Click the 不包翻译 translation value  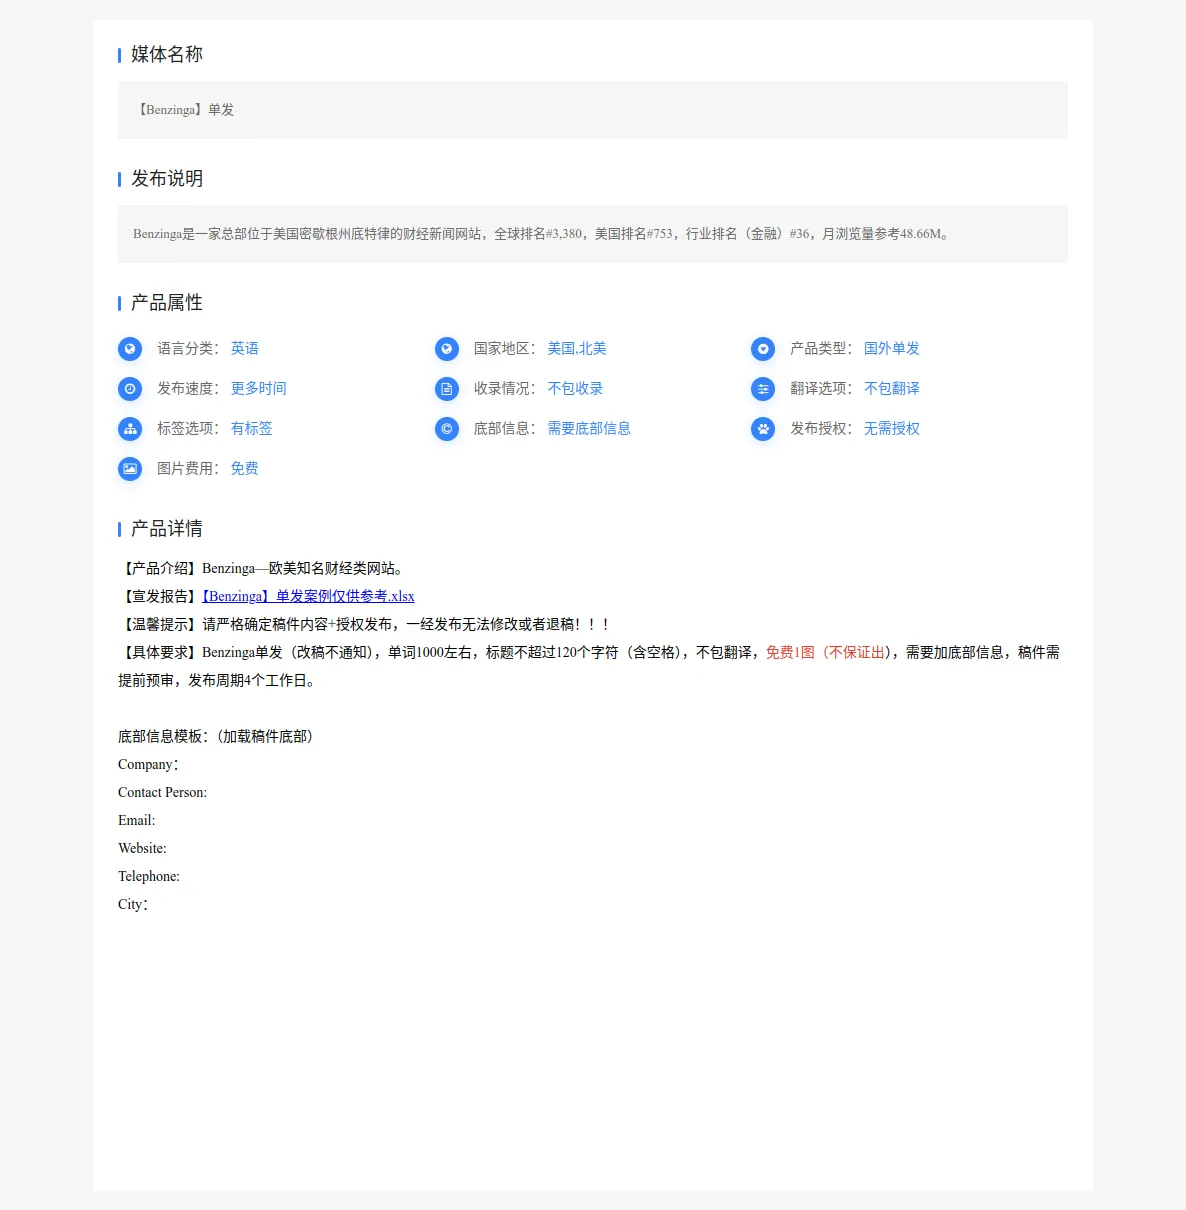892,388
